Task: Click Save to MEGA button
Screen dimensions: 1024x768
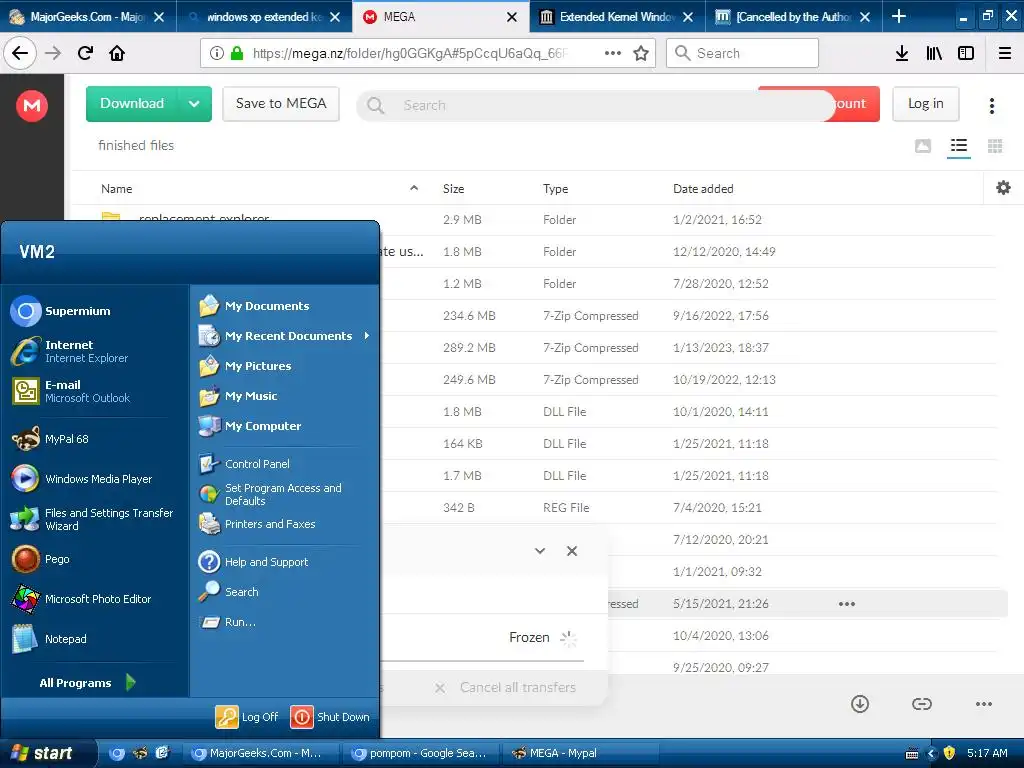Action: click(281, 104)
